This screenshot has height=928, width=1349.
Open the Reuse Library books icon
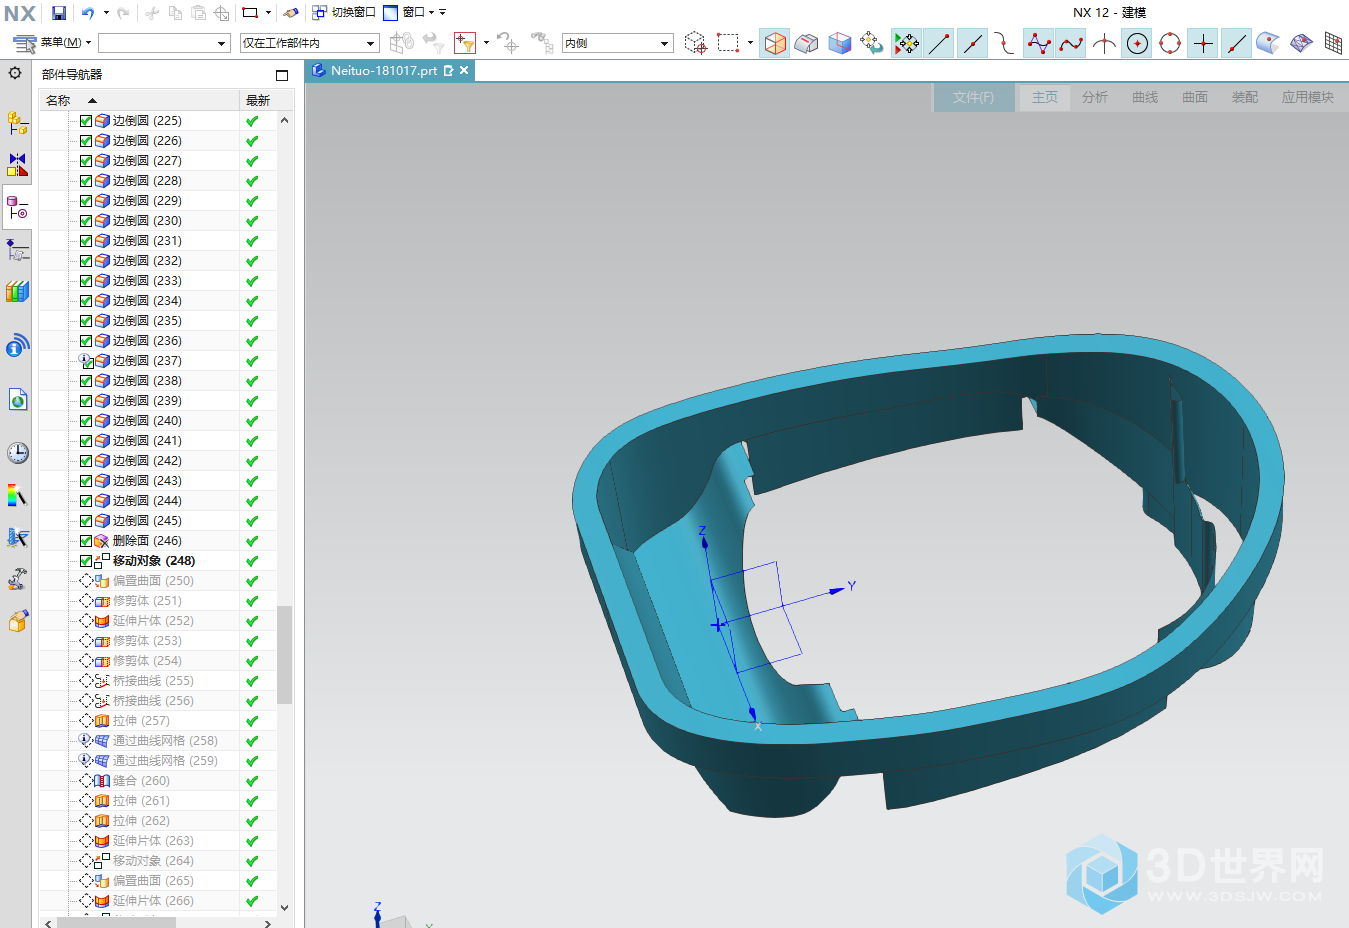point(17,292)
